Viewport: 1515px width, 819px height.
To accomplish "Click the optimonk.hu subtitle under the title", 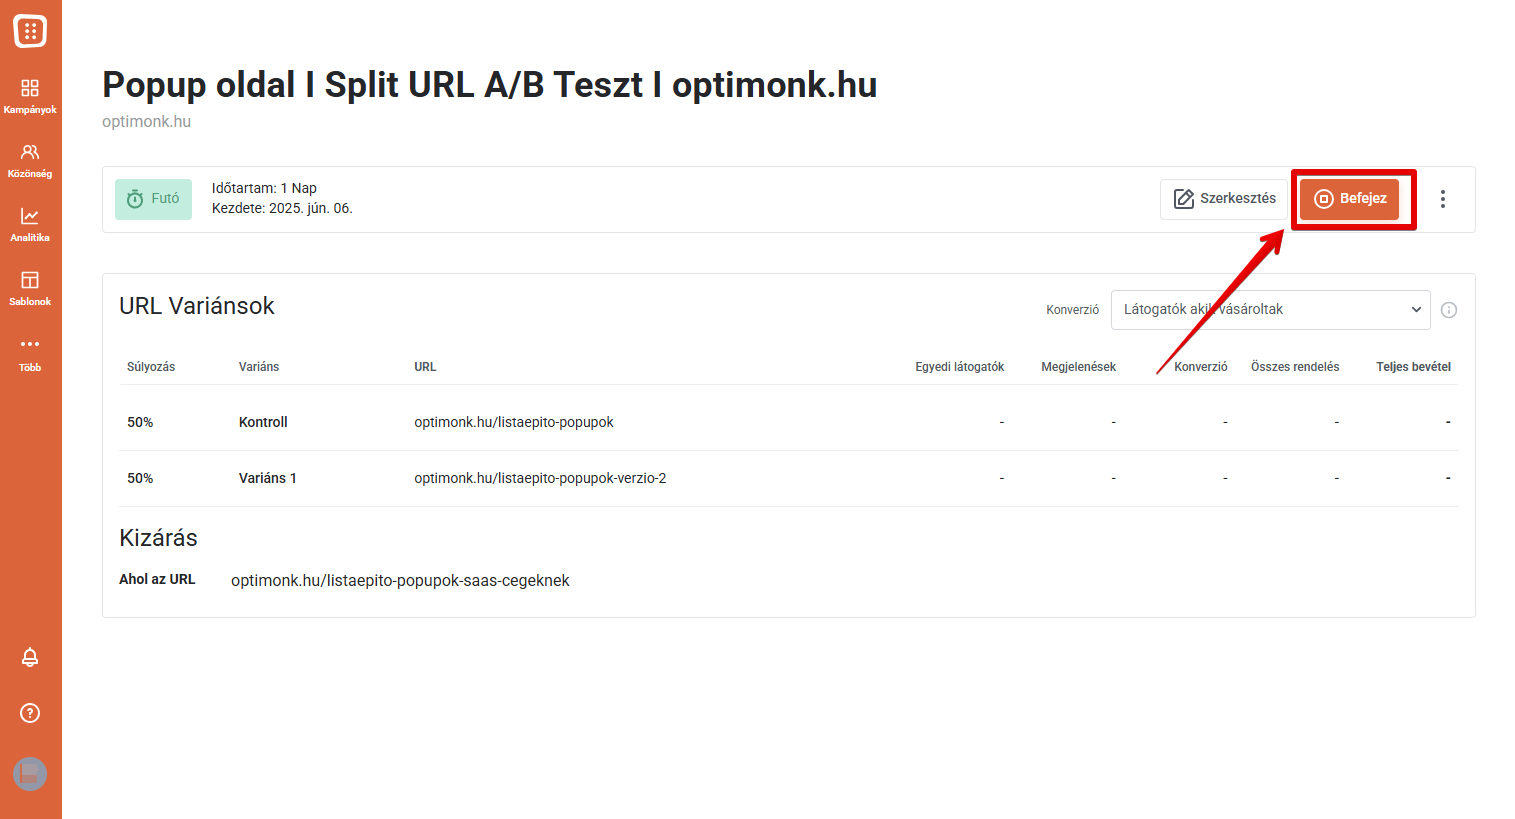I will click(146, 121).
